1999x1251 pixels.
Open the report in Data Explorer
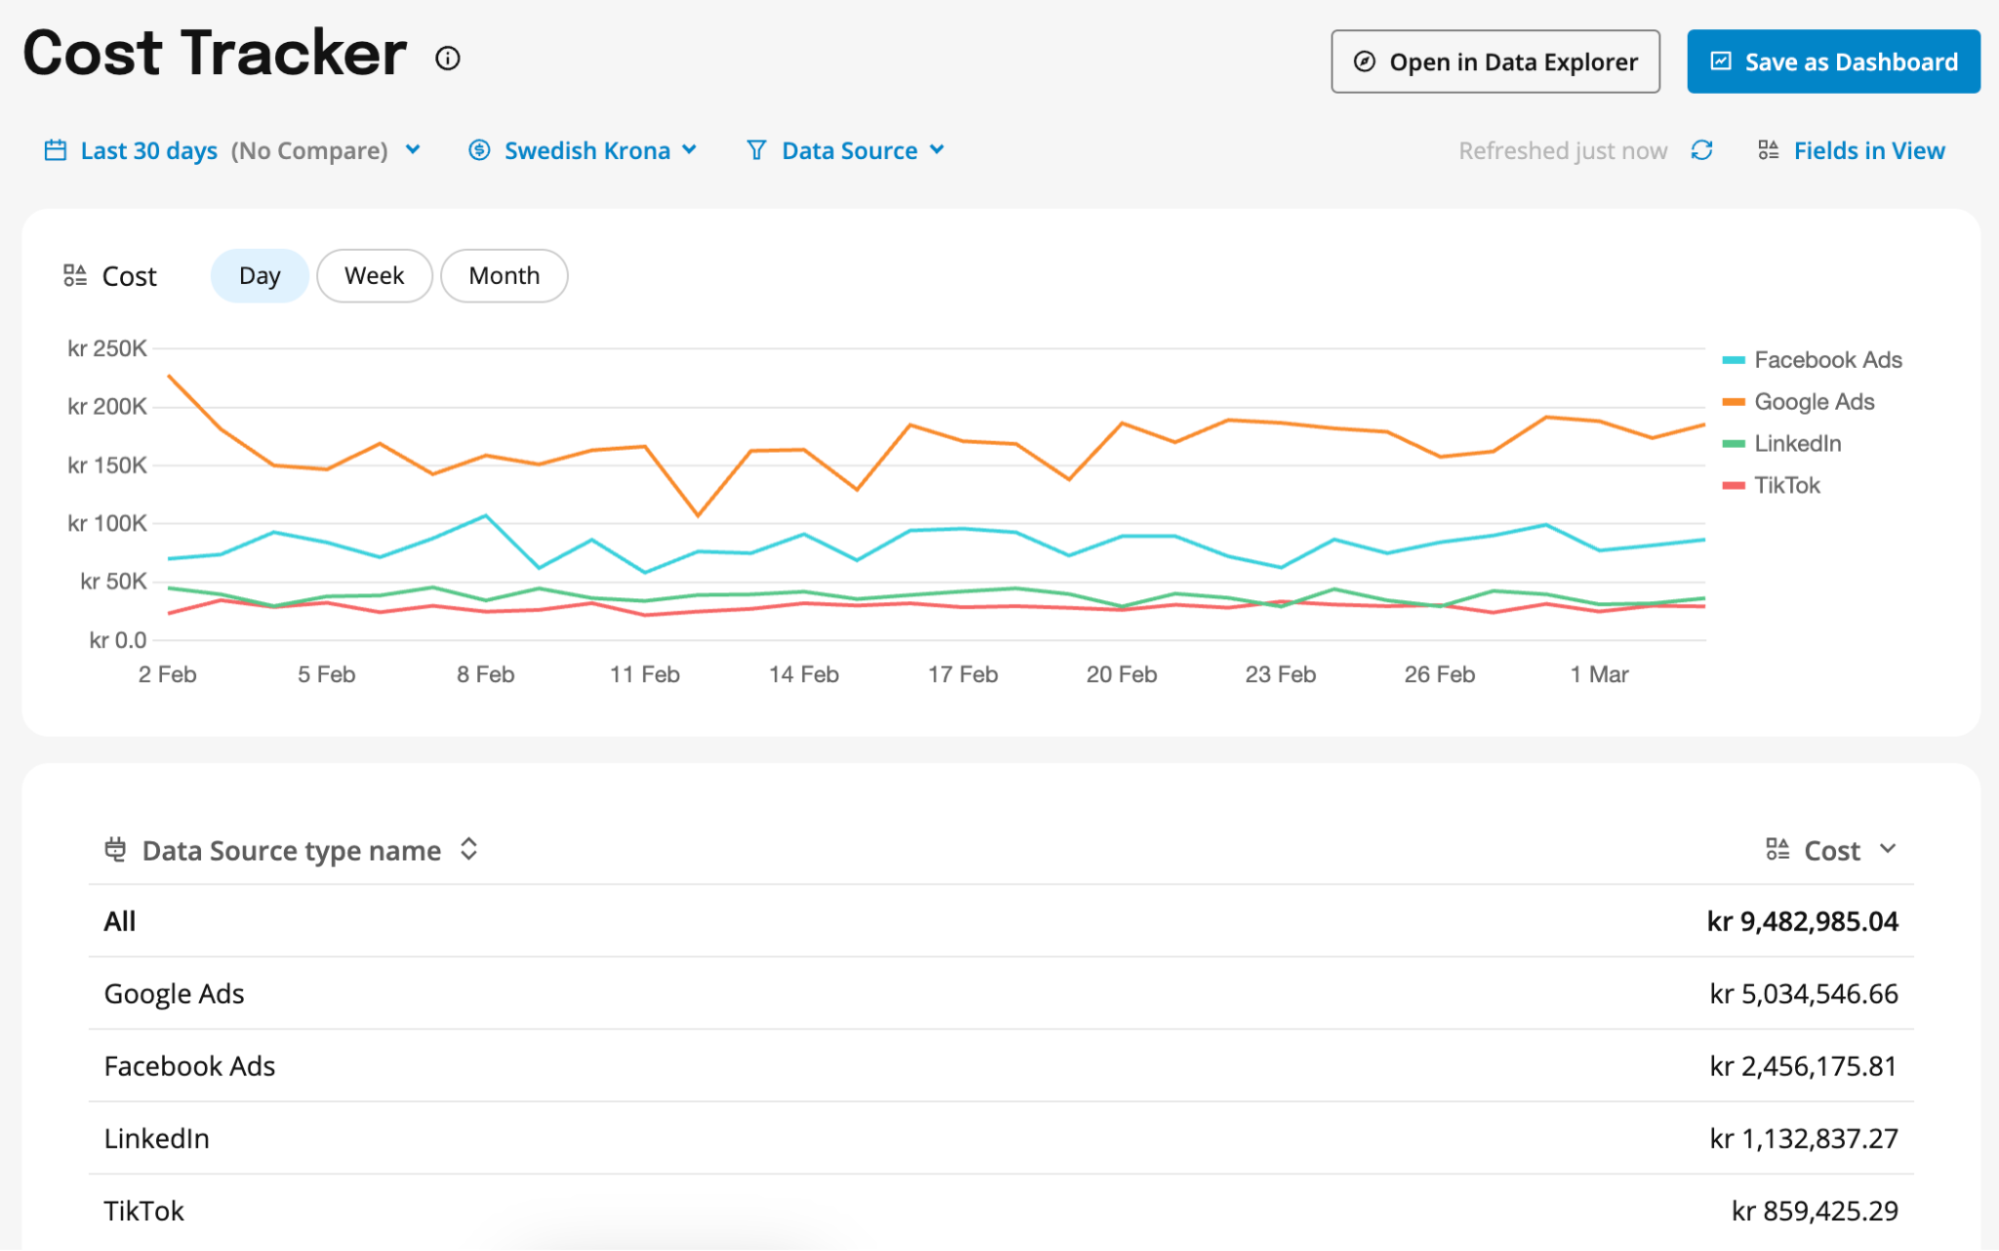point(1494,61)
